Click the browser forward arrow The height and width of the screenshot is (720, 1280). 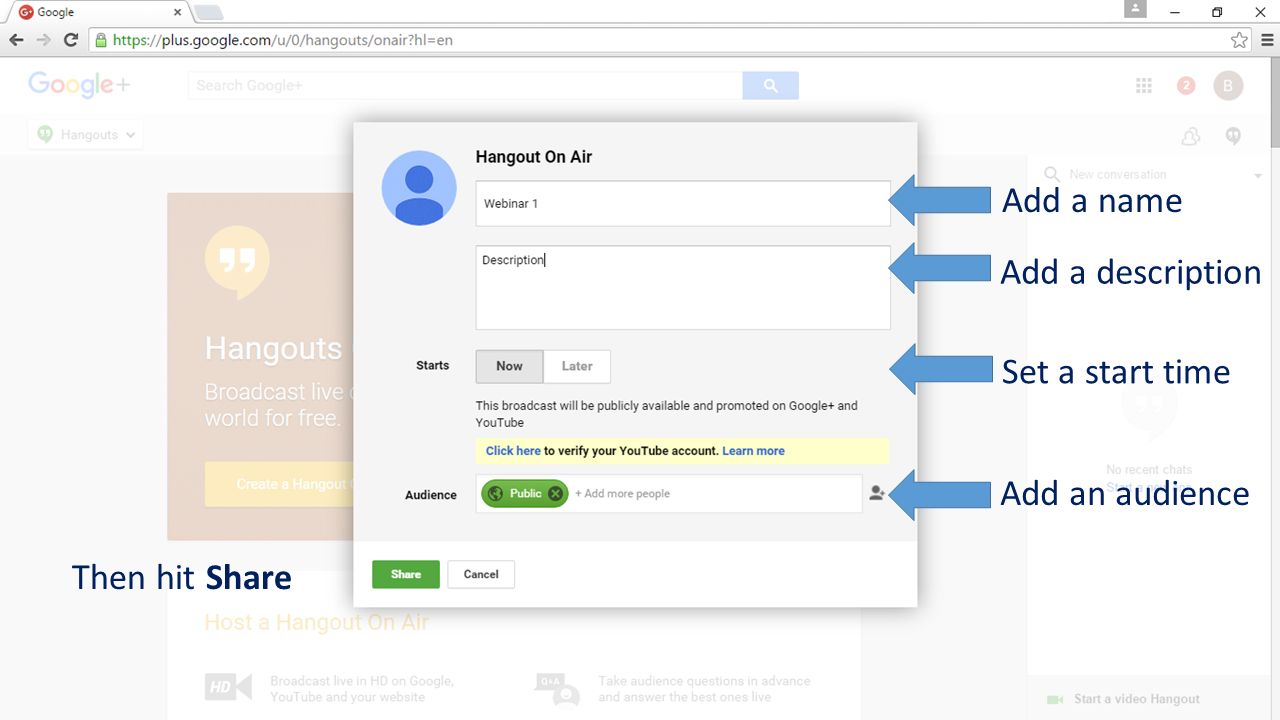[x=43, y=40]
